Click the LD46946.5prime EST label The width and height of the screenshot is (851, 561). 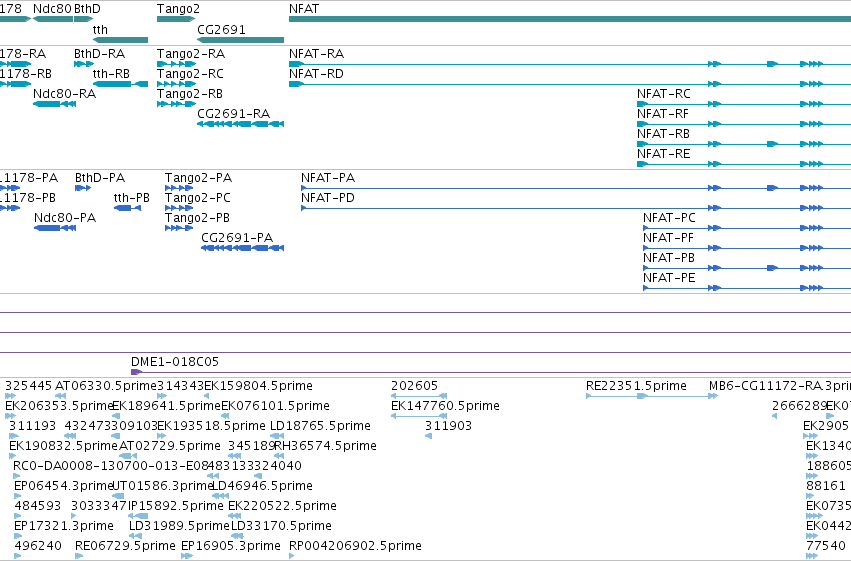262,486
